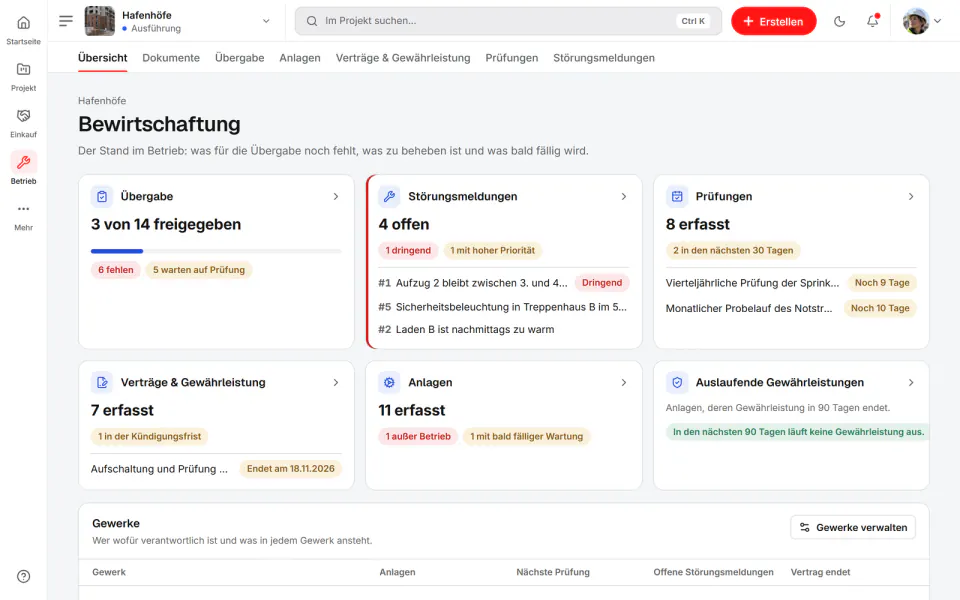Open the help question-mark icon
Screen dimensions: 960x600
click(23, 576)
